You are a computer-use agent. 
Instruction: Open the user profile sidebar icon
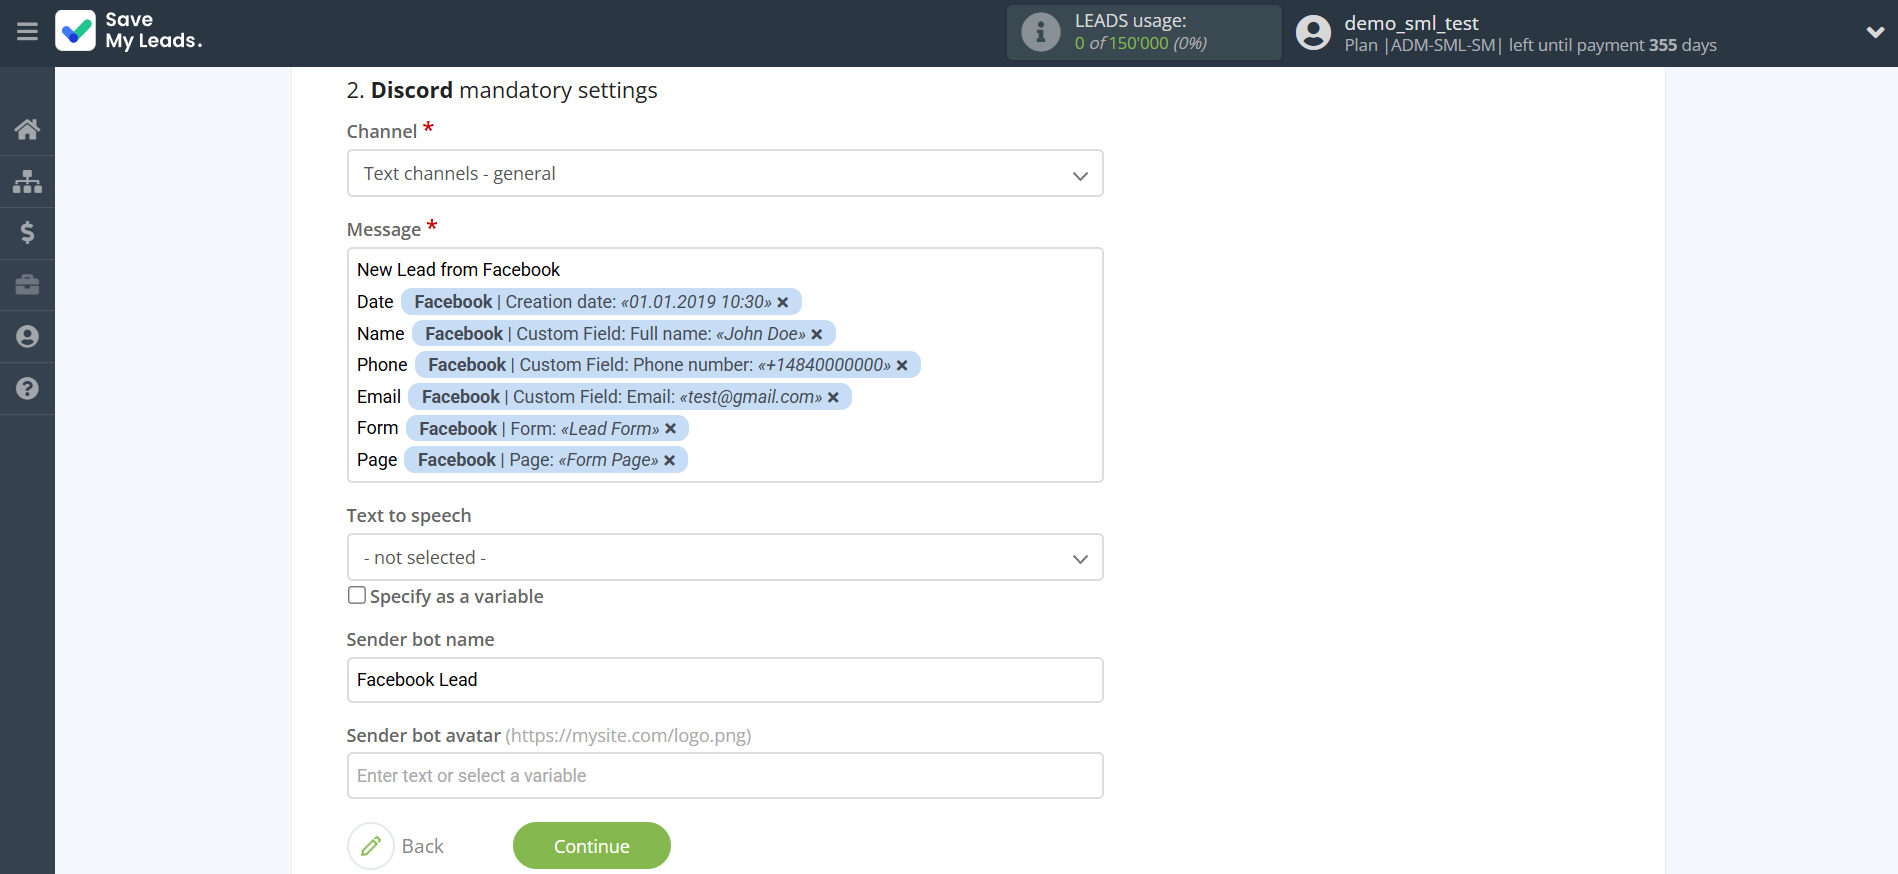(x=27, y=337)
